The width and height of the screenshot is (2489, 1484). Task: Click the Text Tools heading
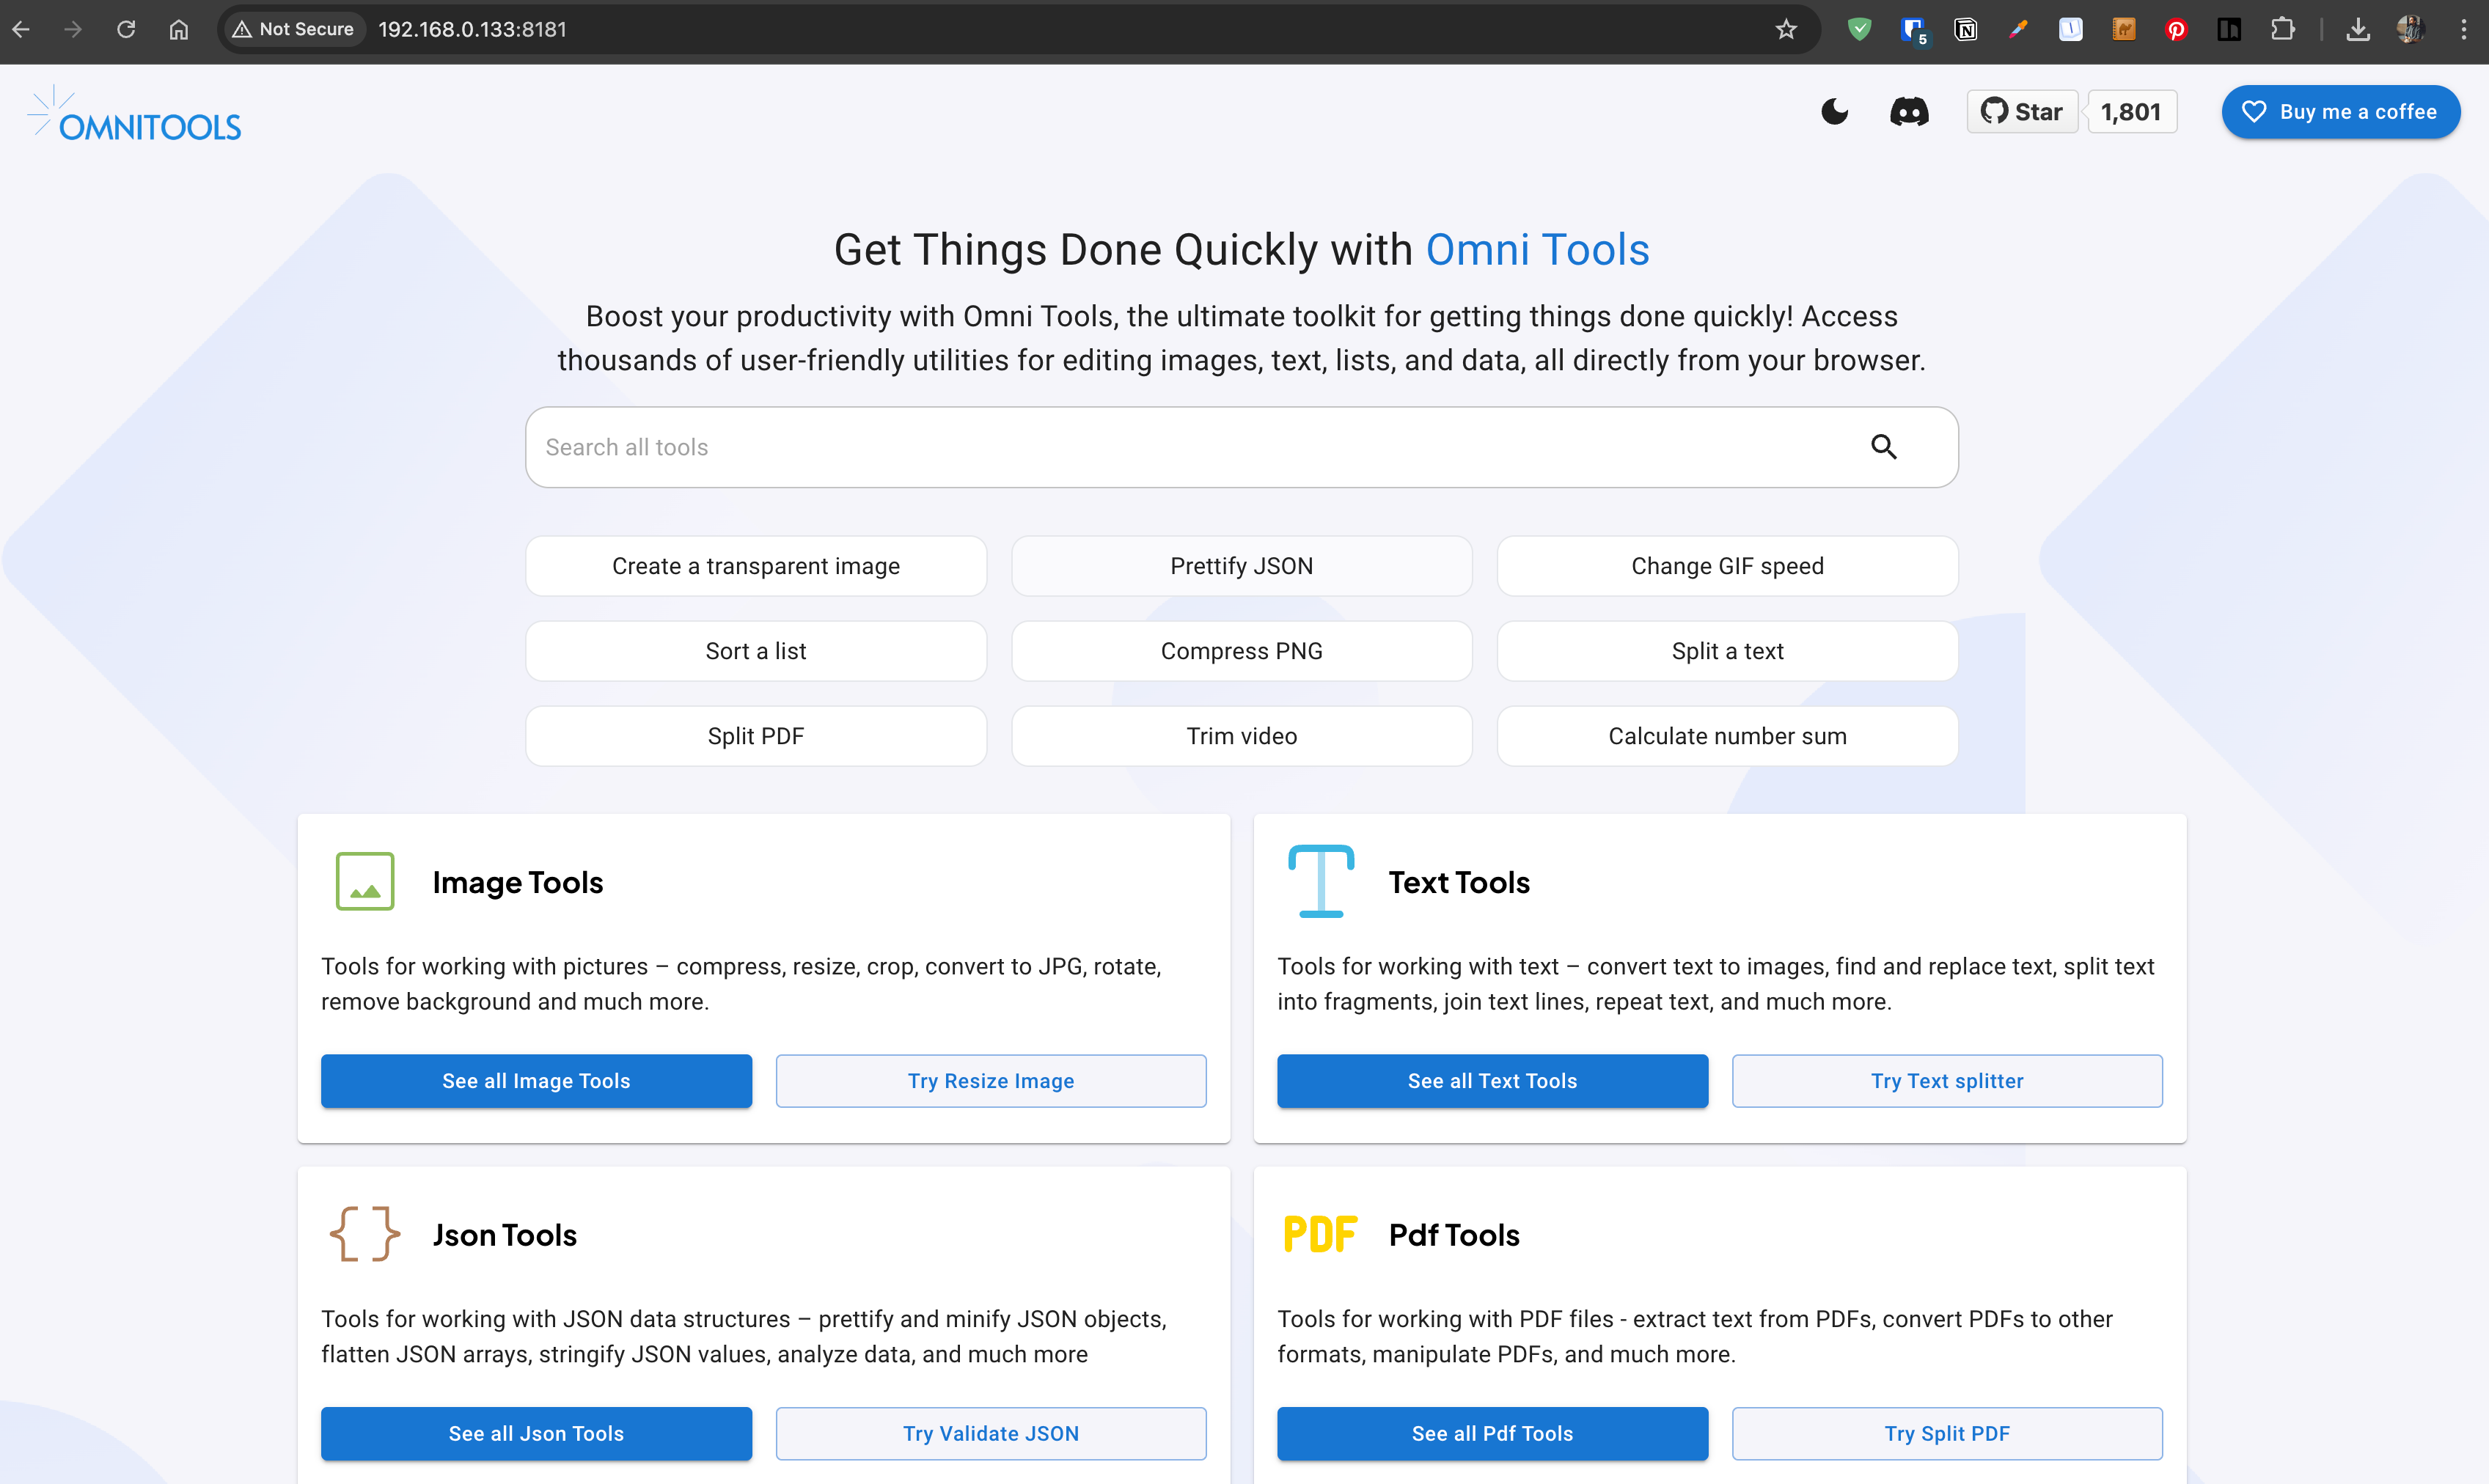pyautogui.click(x=1459, y=882)
